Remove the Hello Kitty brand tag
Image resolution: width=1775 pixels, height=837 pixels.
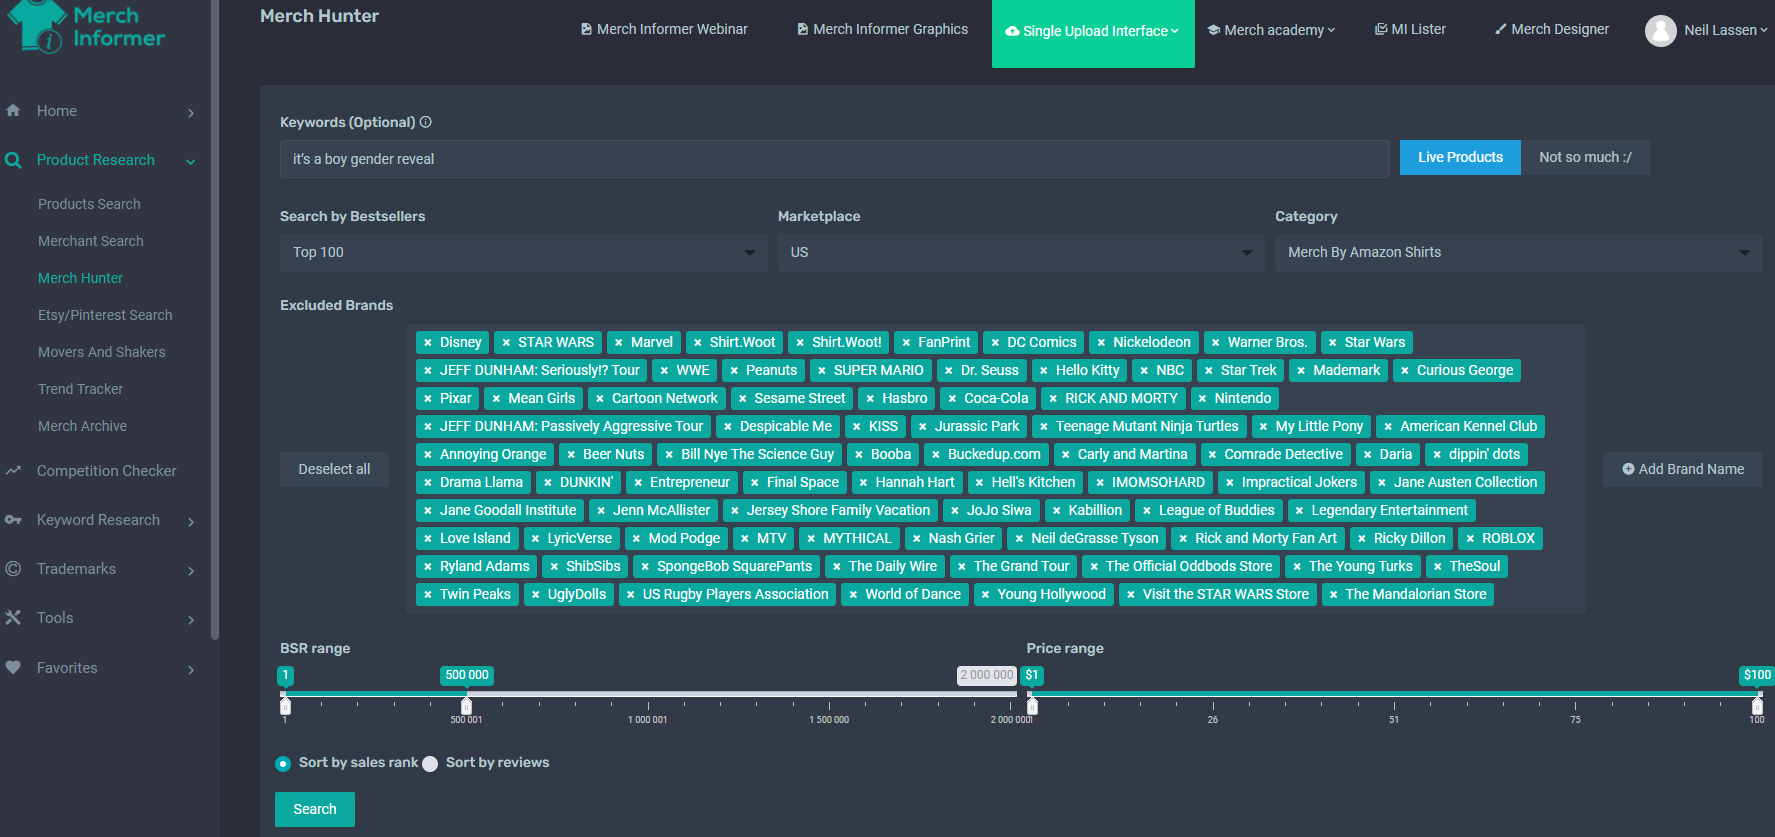[1044, 371]
